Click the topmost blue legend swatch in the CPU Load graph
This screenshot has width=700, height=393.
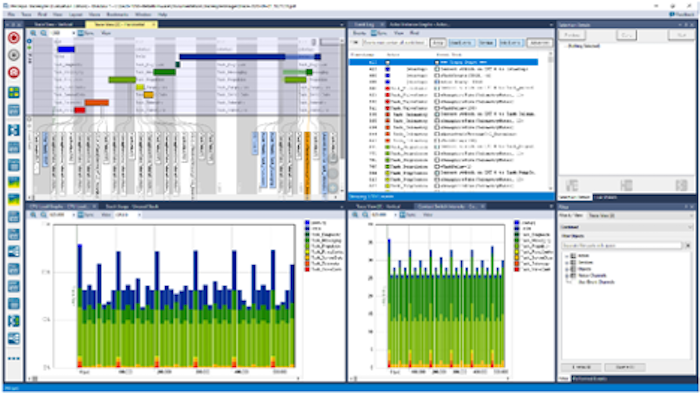[308, 222]
